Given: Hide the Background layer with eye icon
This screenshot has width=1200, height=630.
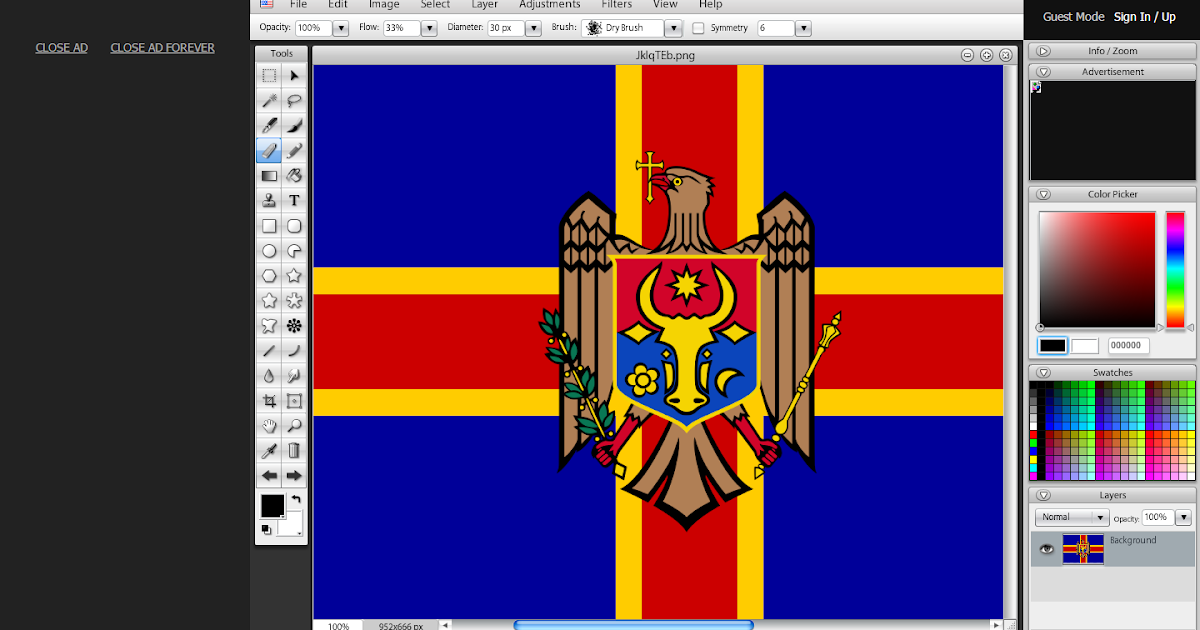Looking at the screenshot, I should point(1046,549).
